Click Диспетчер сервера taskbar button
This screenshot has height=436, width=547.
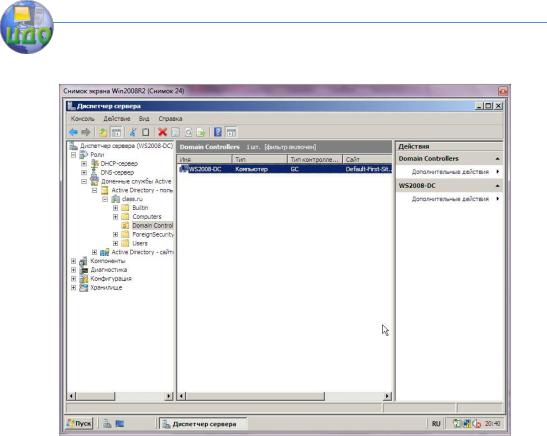pos(203,424)
